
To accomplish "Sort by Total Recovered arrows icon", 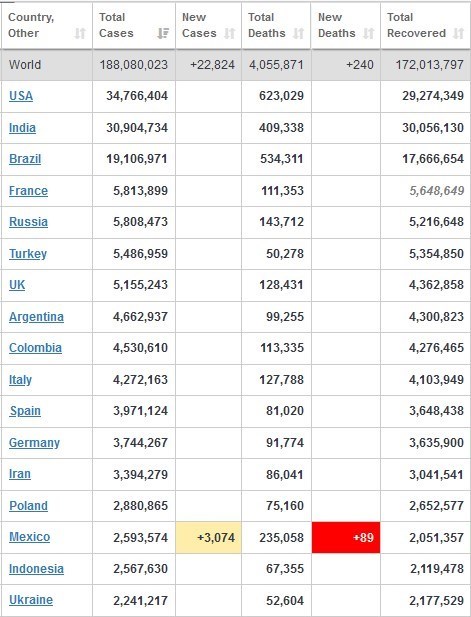I will tap(458, 33).
